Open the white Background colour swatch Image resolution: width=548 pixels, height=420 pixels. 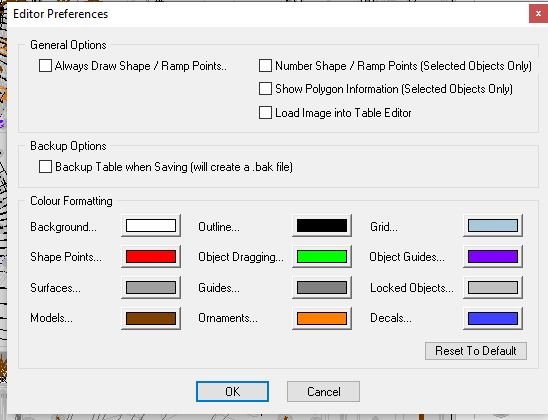tap(151, 226)
